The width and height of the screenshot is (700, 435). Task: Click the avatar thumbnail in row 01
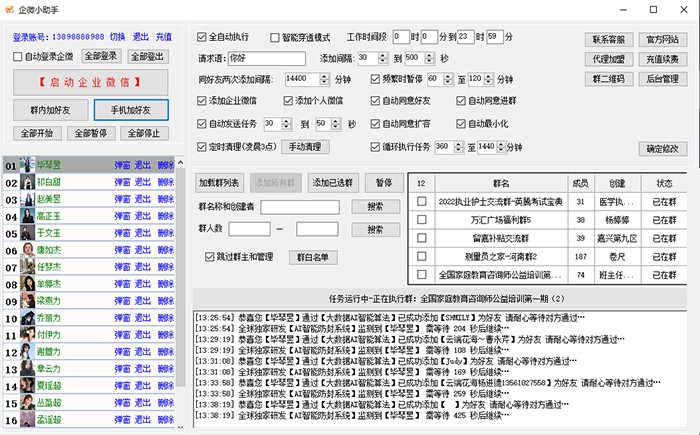(27, 165)
